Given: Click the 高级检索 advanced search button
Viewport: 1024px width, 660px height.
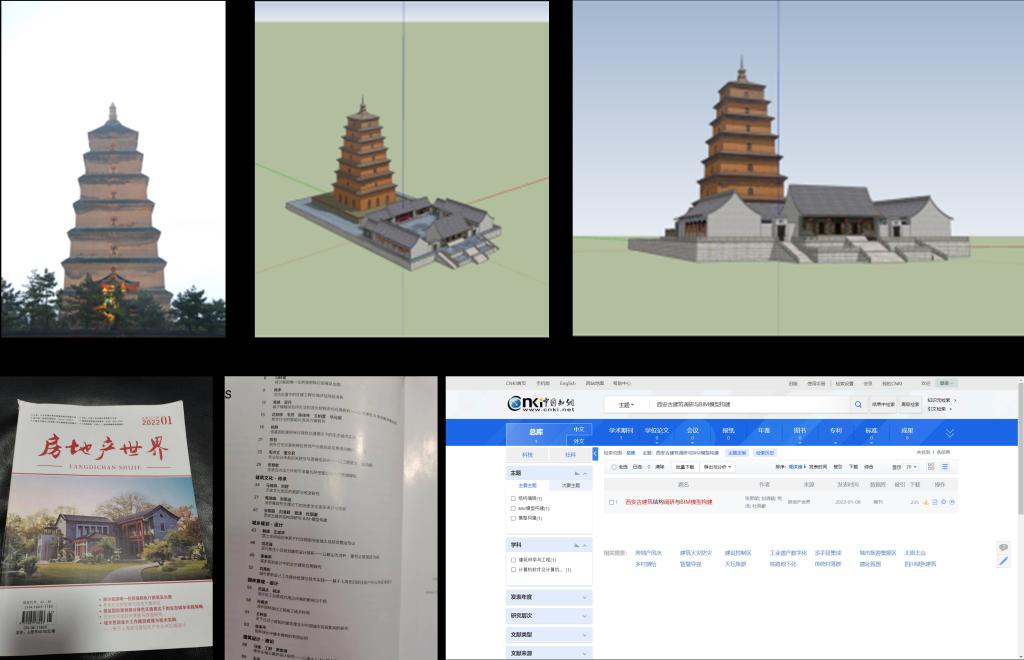Looking at the screenshot, I should point(909,404).
